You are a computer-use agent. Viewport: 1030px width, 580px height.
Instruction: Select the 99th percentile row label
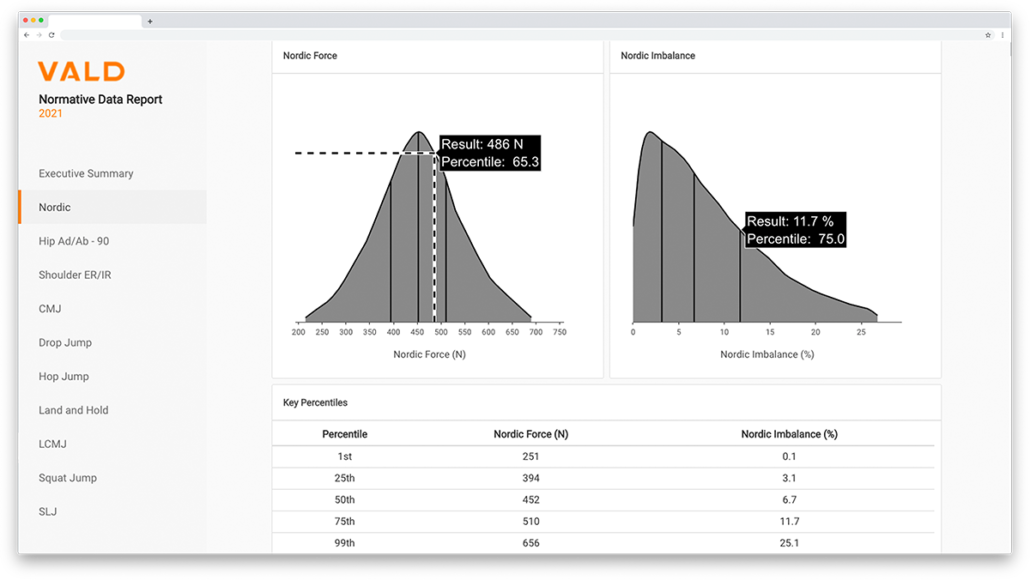click(x=344, y=543)
